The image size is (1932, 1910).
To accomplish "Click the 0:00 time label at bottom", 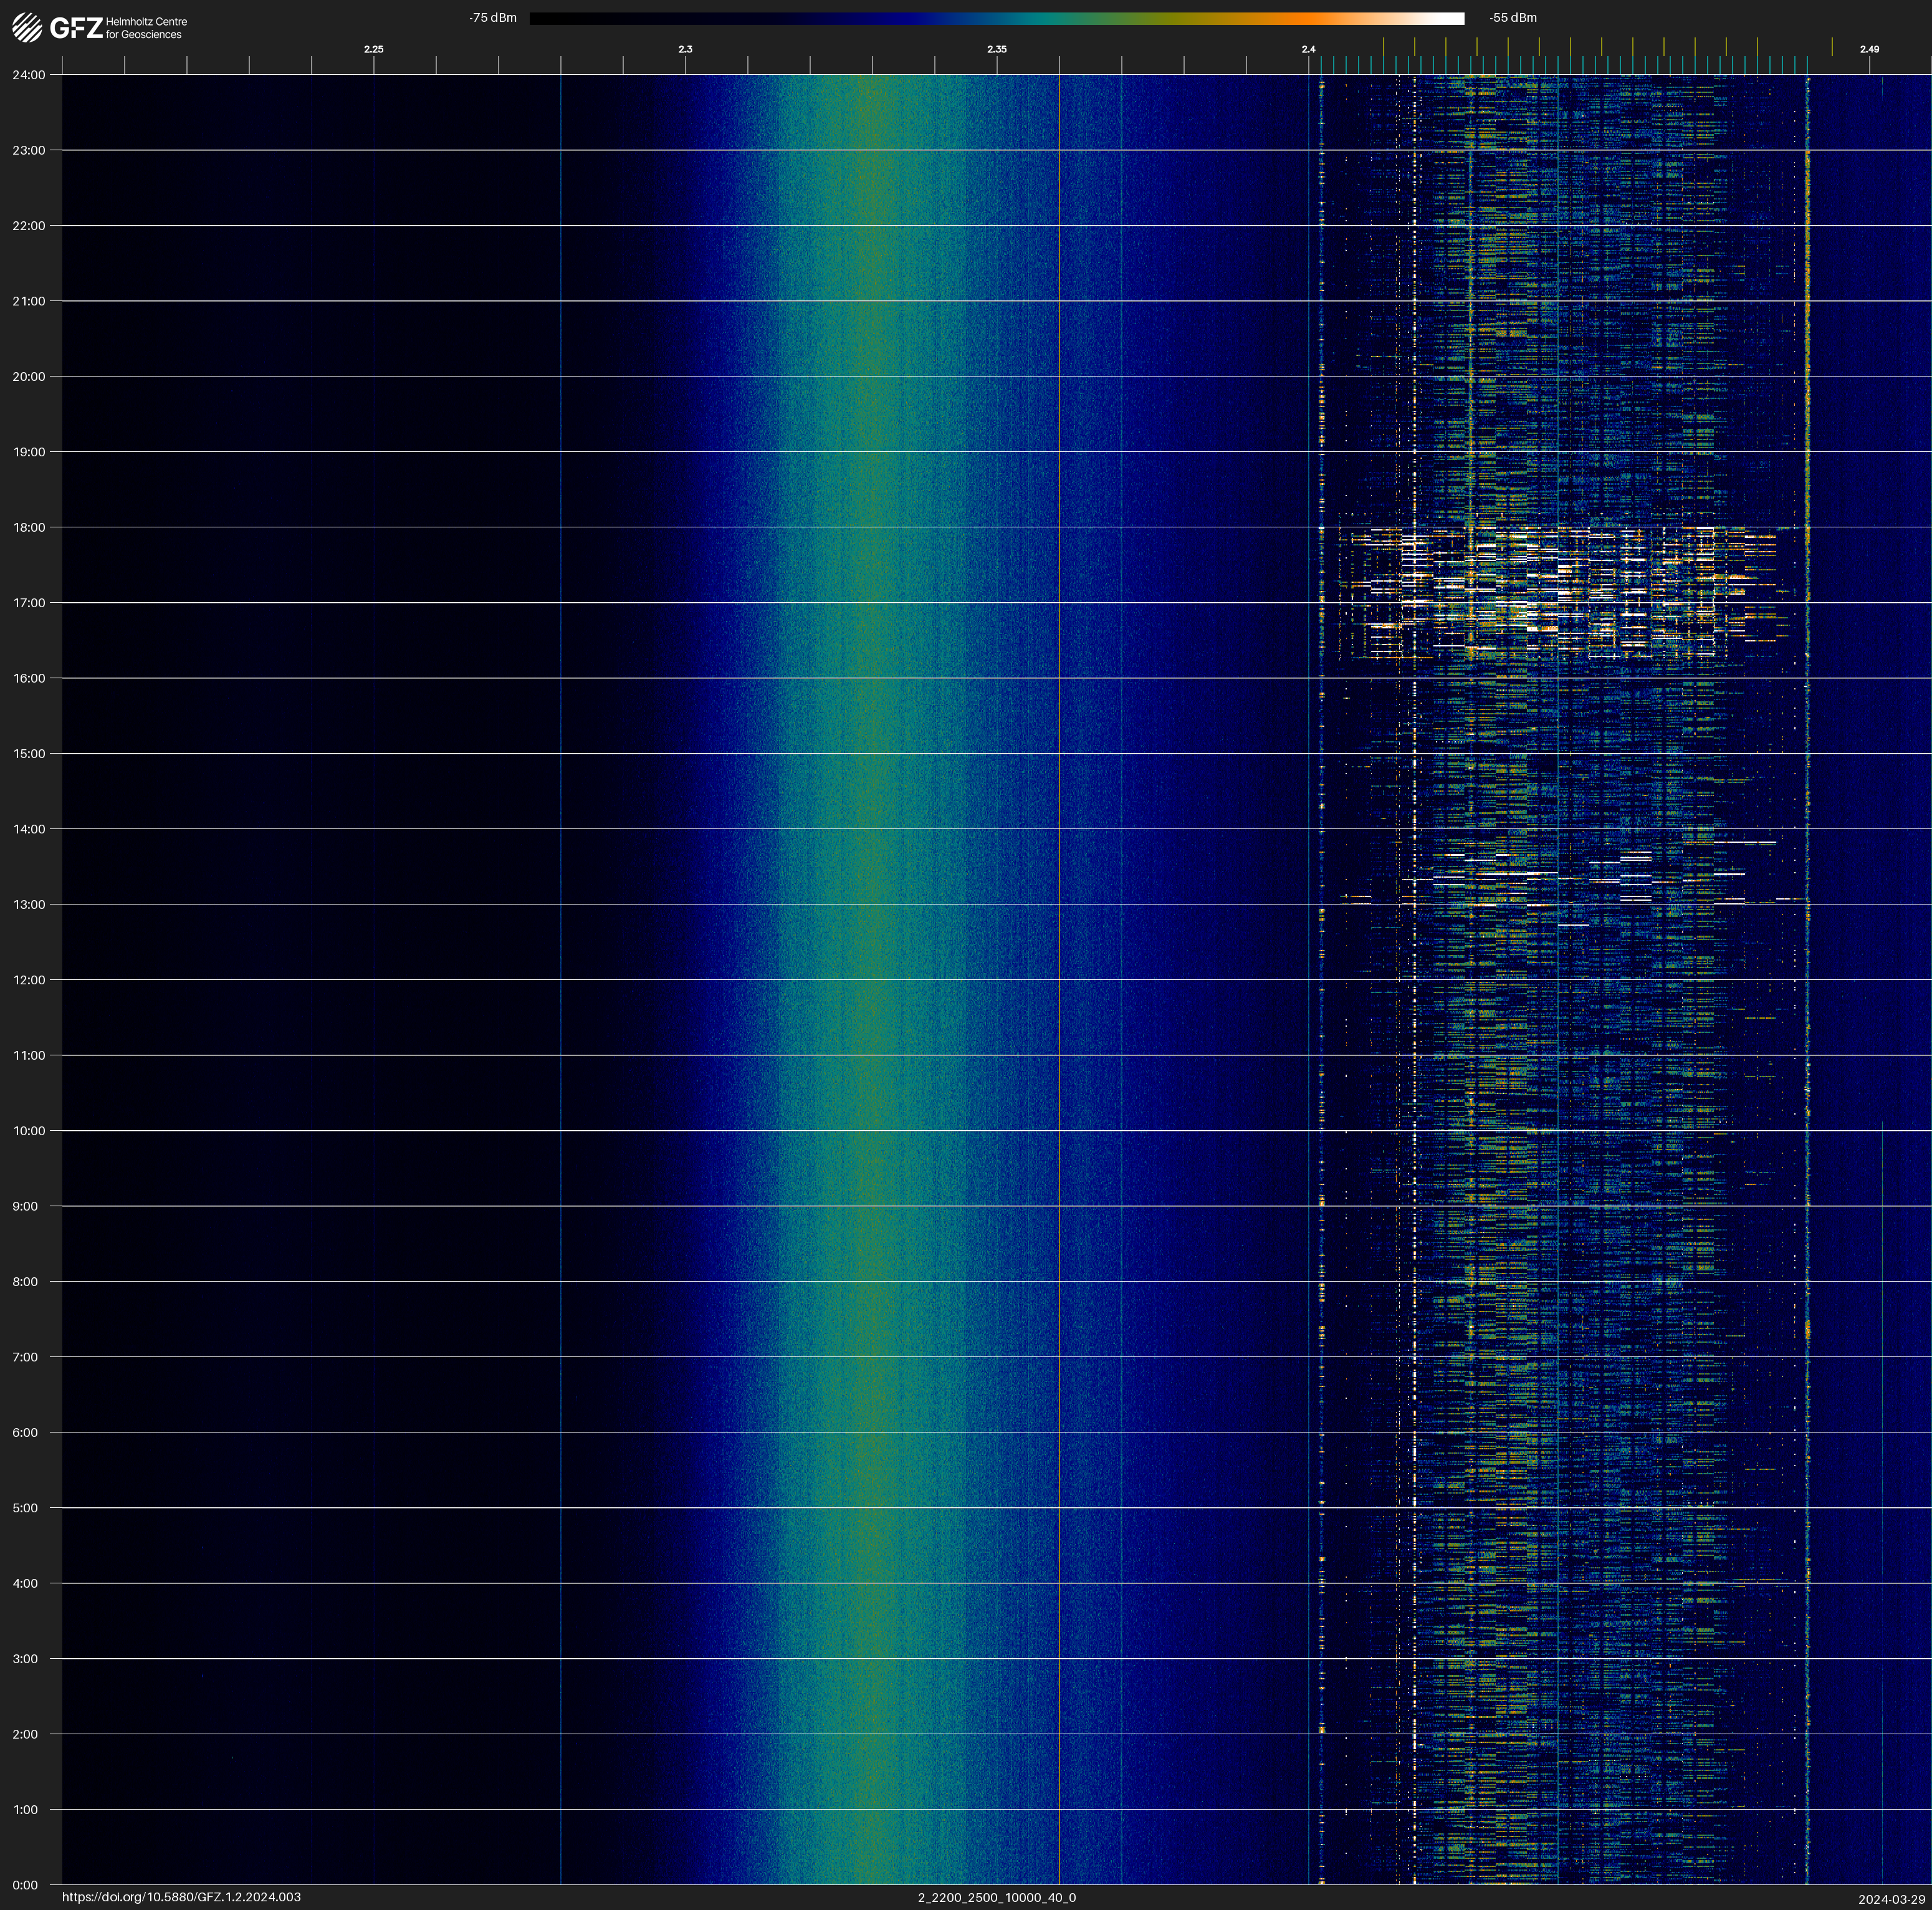I will click(x=25, y=1885).
